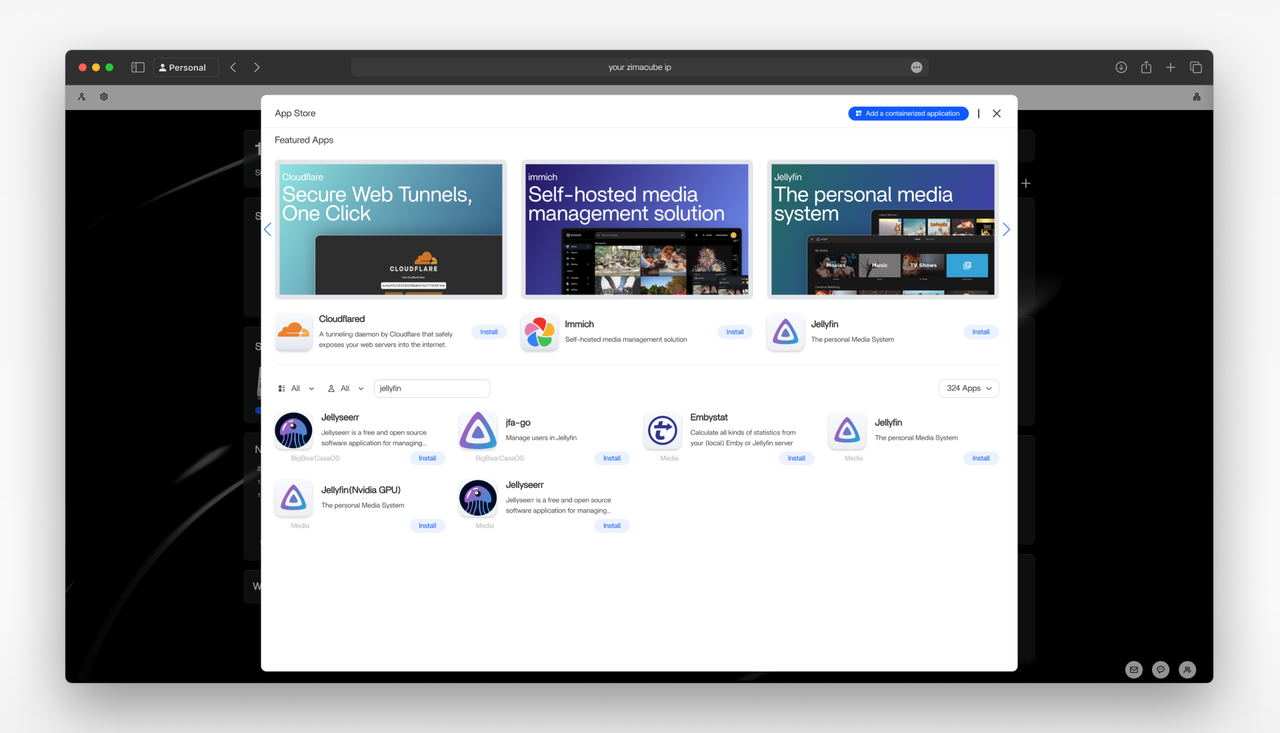The width and height of the screenshot is (1280, 733).
Task: Click the community people icon at the bottom right
Action: (1187, 670)
